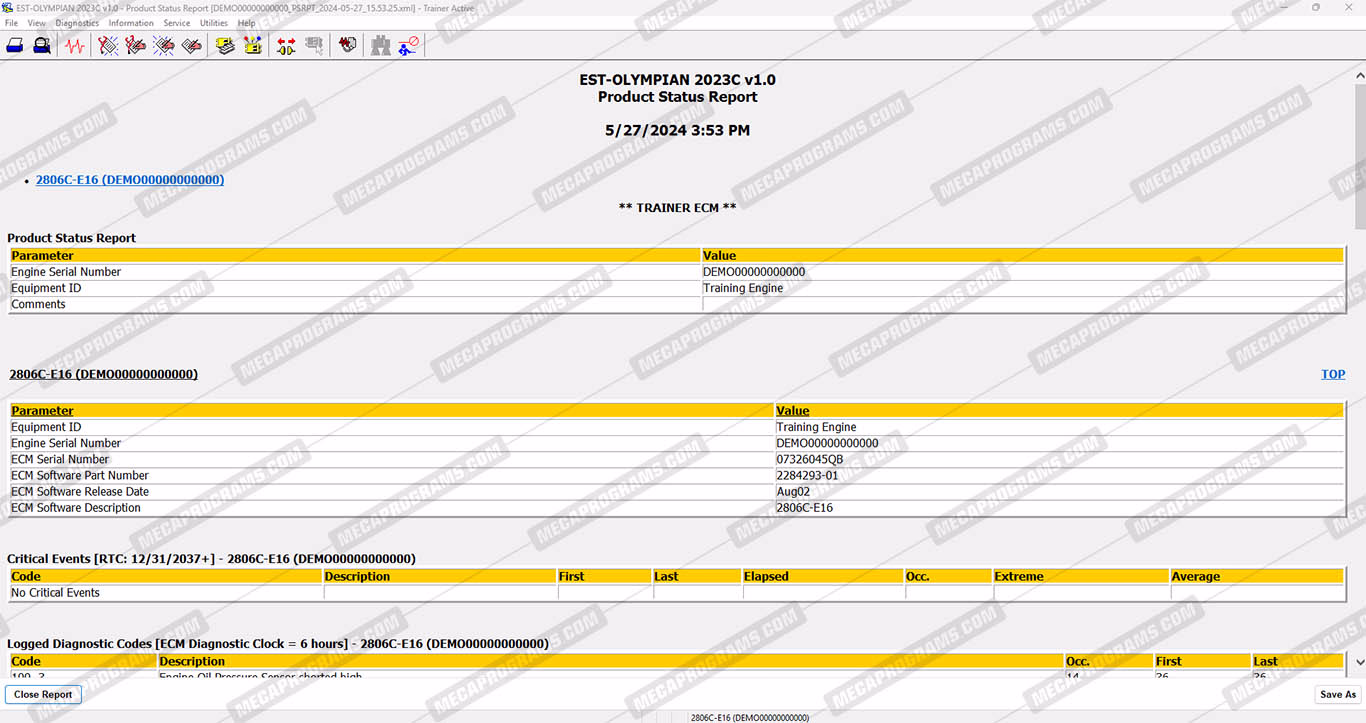The image size is (1366, 723).
Task: Follow the blue 2806C-E16 bulleted link
Action: (x=129, y=180)
